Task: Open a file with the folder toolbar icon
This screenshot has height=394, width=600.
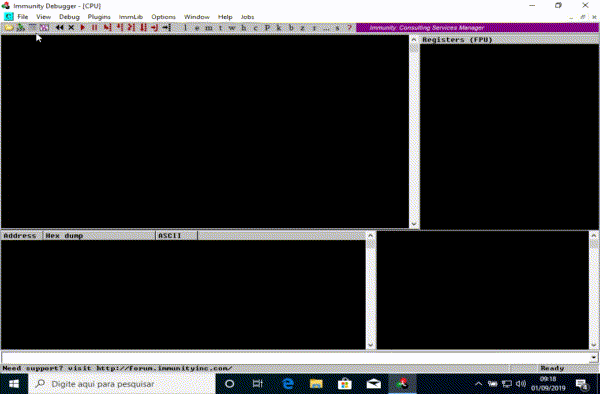Action: tap(9, 28)
